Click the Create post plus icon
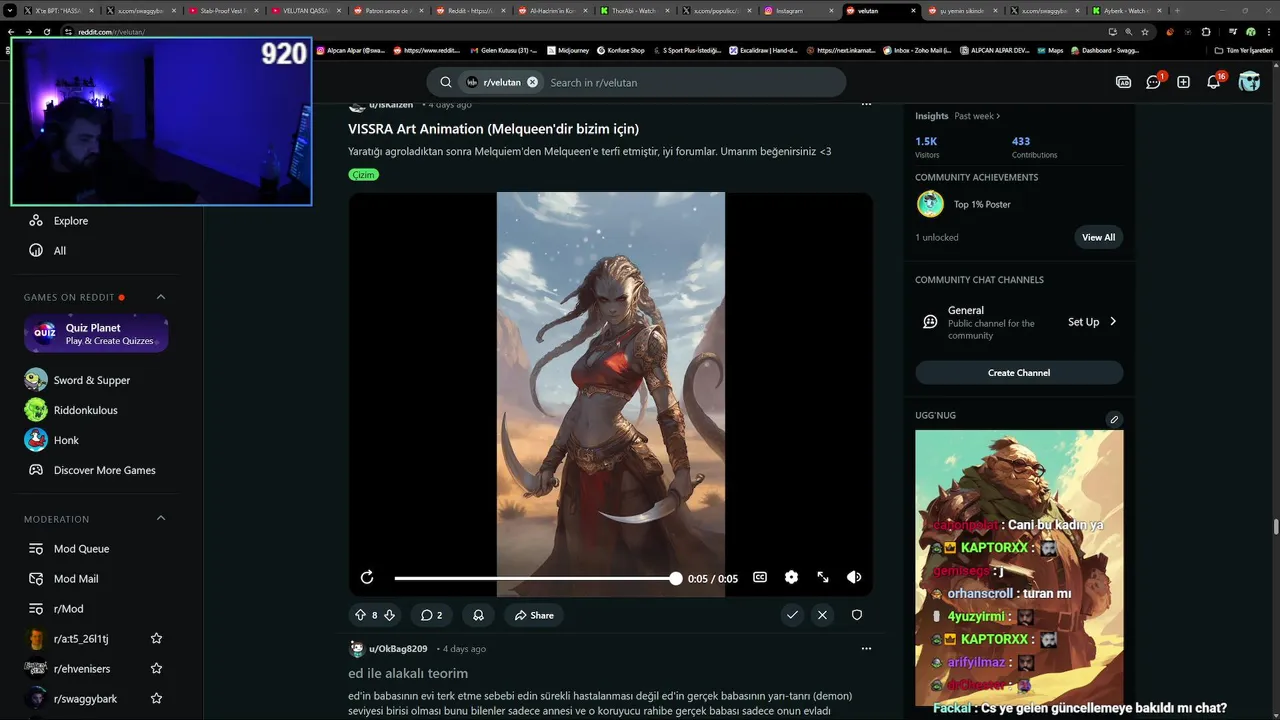Screen dimensions: 1280x720 tap(1183, 82)
